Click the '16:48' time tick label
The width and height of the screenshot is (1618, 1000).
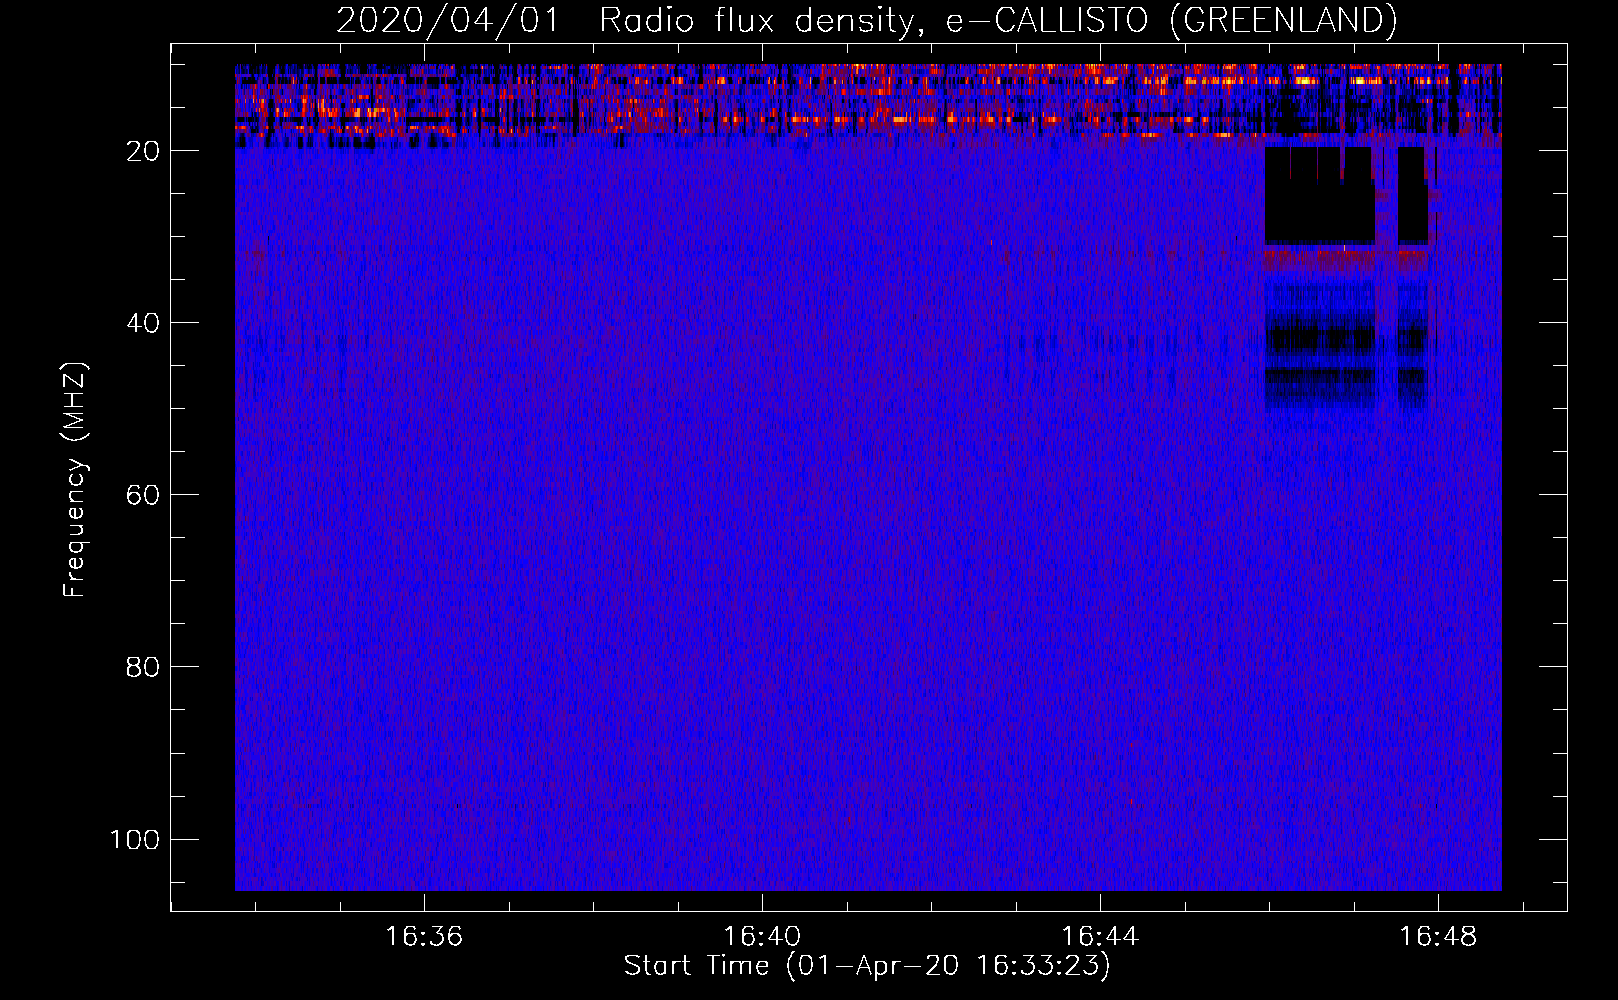point(1438,936)
